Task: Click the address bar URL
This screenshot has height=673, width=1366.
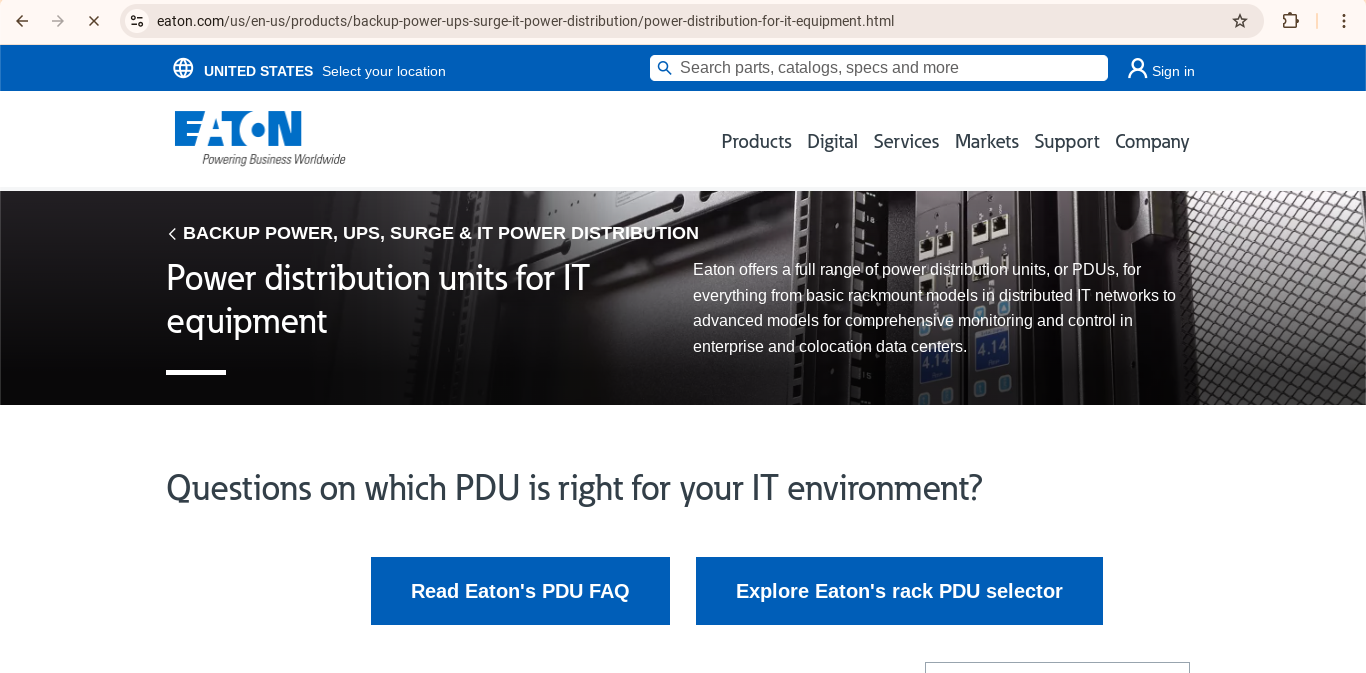Action: [525, 21]
